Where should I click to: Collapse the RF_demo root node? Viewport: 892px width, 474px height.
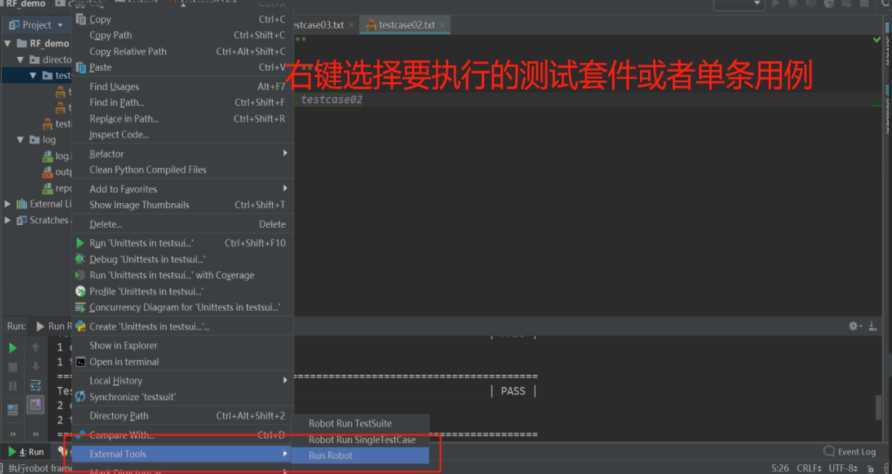(x=7, y=43)
